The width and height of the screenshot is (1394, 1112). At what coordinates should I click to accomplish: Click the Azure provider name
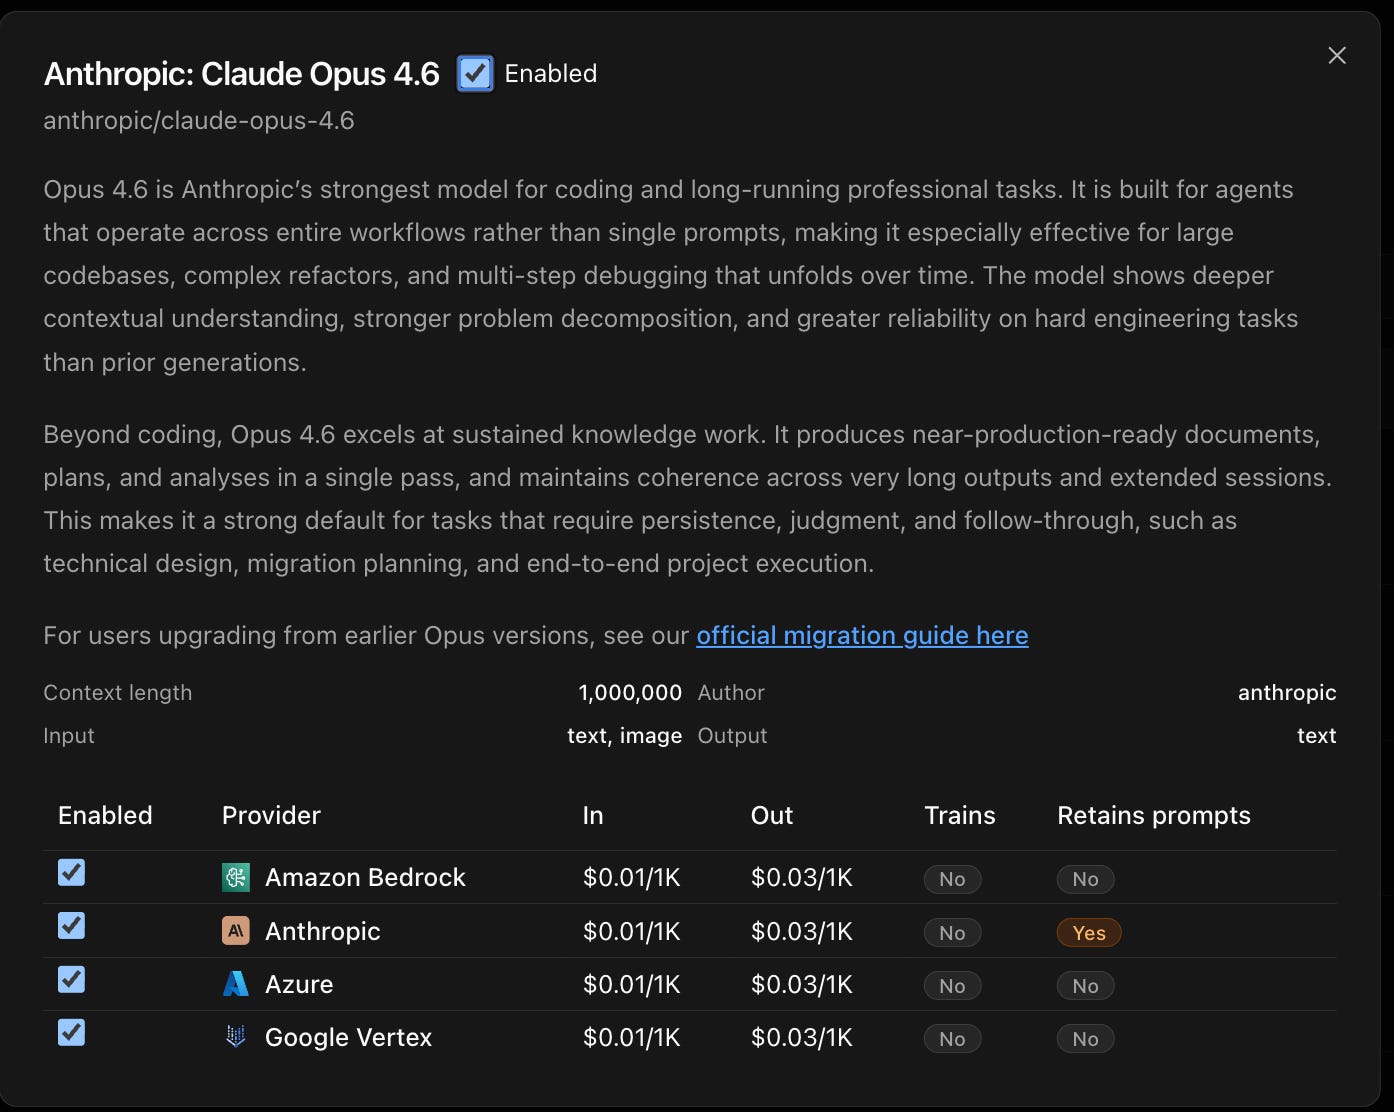point(299,985)
